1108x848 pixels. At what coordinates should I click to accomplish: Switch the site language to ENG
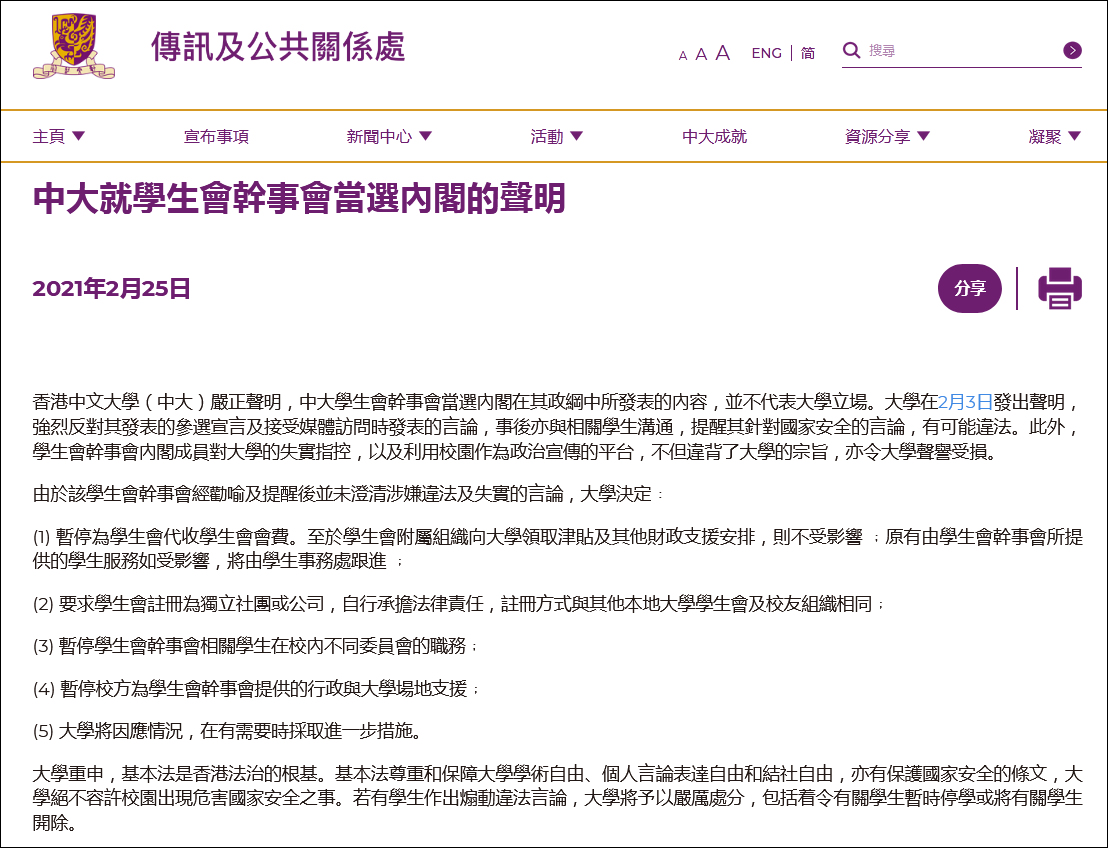pos(766,53)
